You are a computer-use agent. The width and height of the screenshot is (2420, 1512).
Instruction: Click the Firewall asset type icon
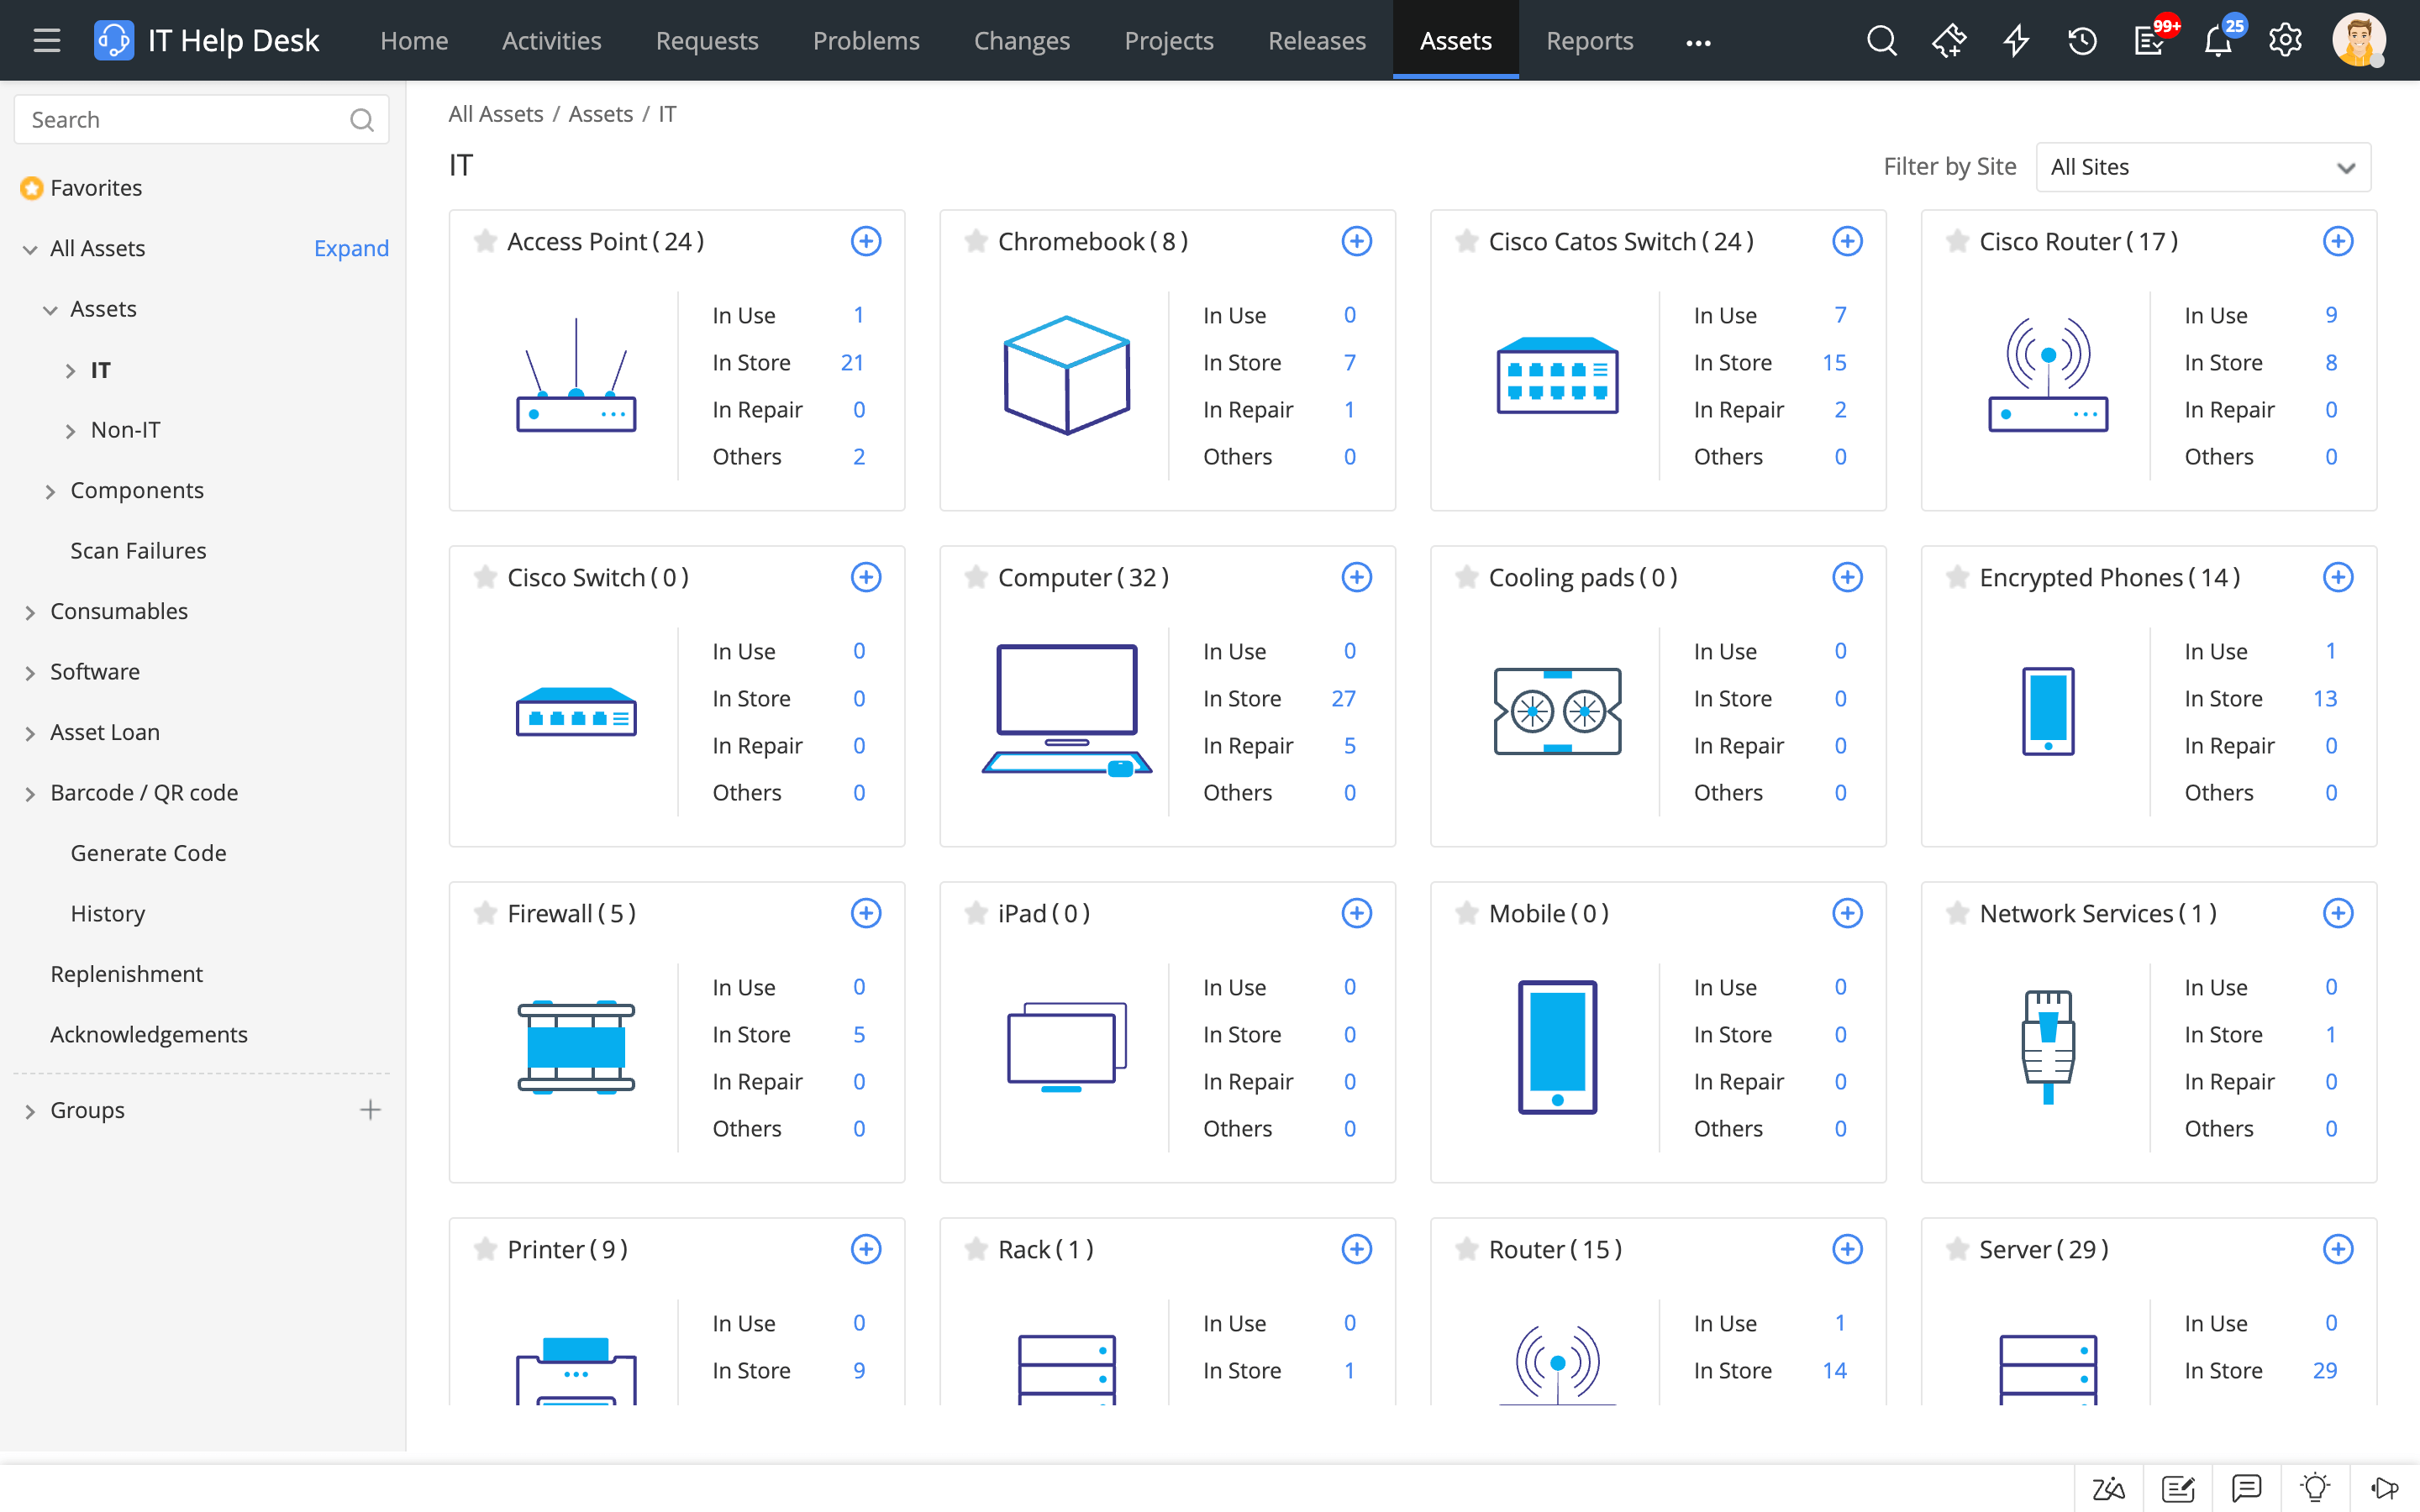click(x=575, y=1047)
